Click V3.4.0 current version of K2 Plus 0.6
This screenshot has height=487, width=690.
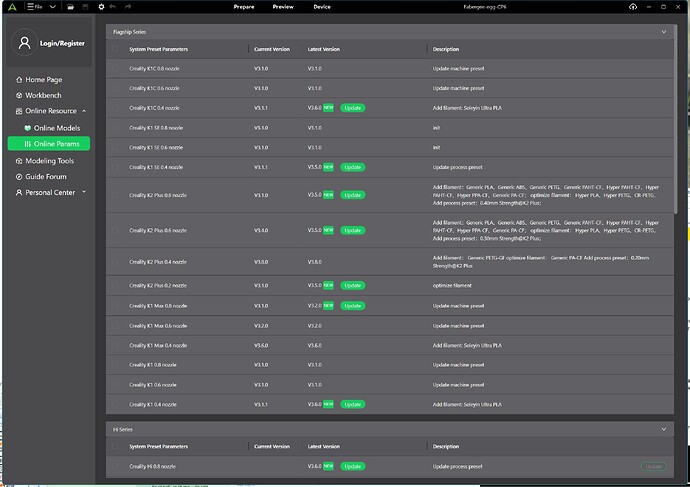click(x=261, y=231)
